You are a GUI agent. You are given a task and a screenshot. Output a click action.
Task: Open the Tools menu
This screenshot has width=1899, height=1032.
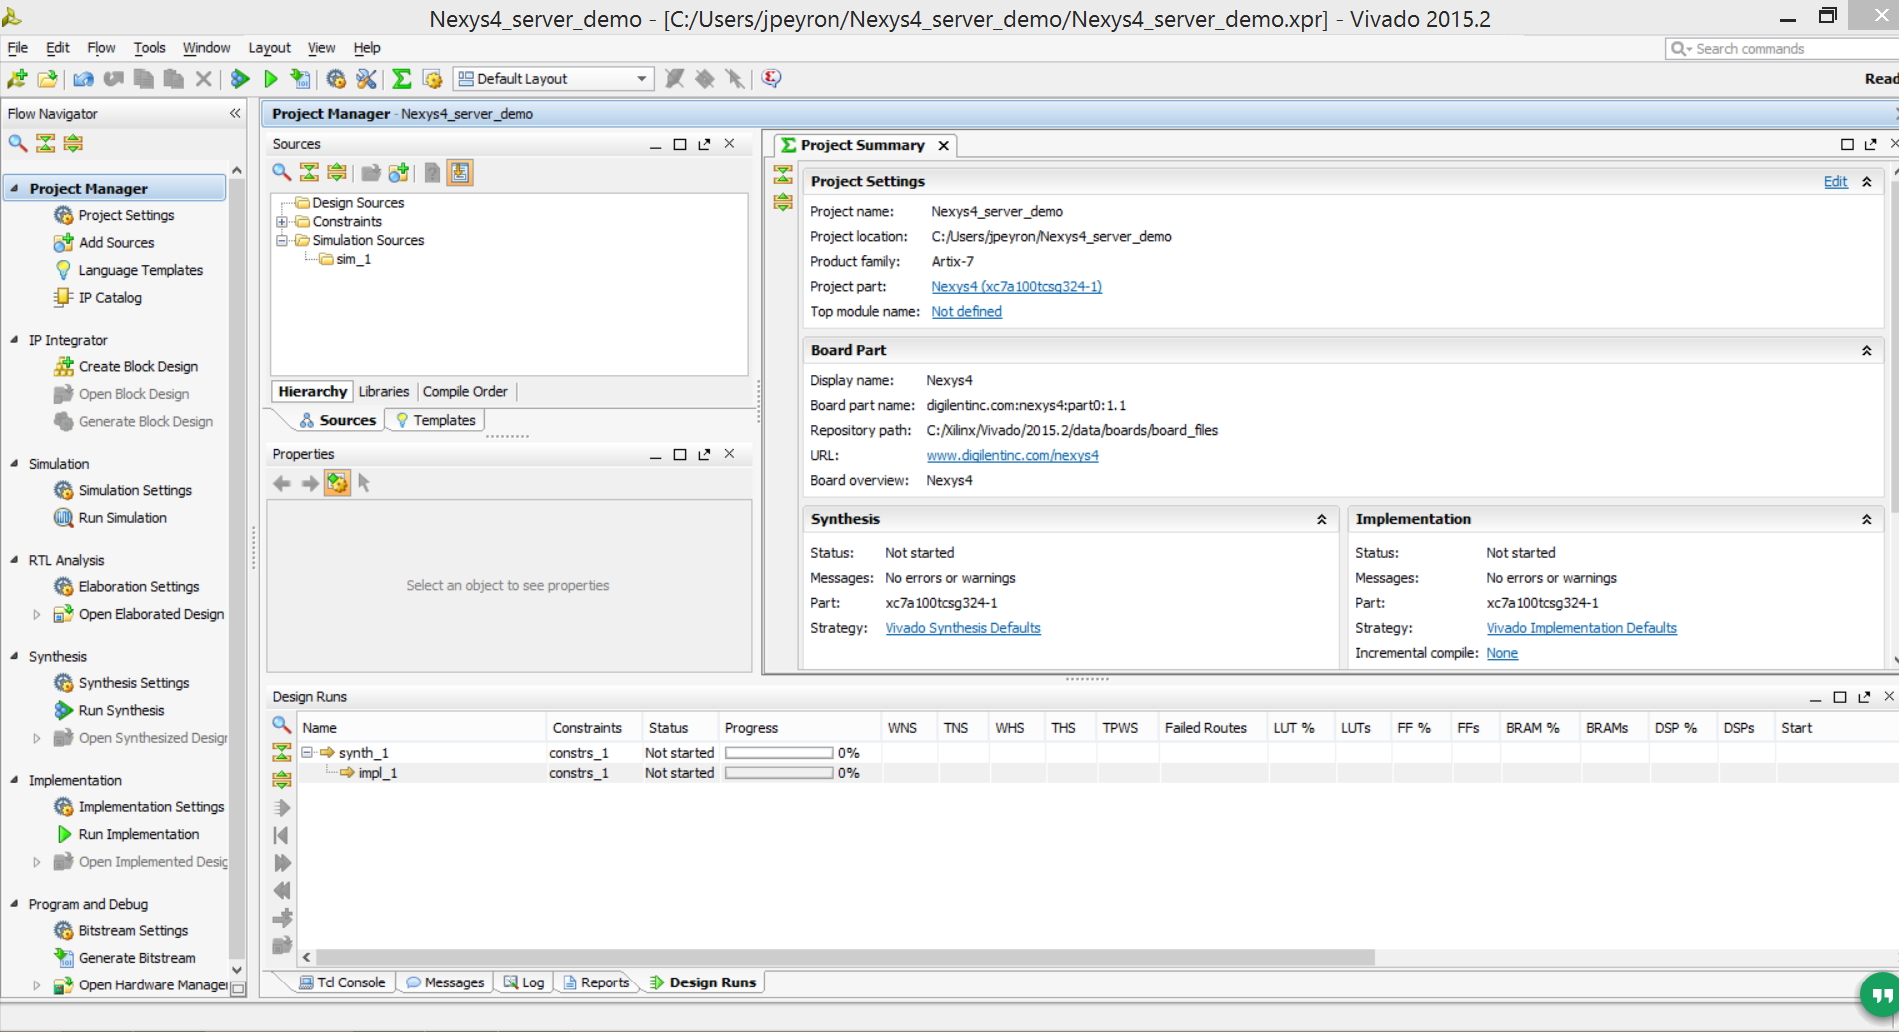coord(149,48)
